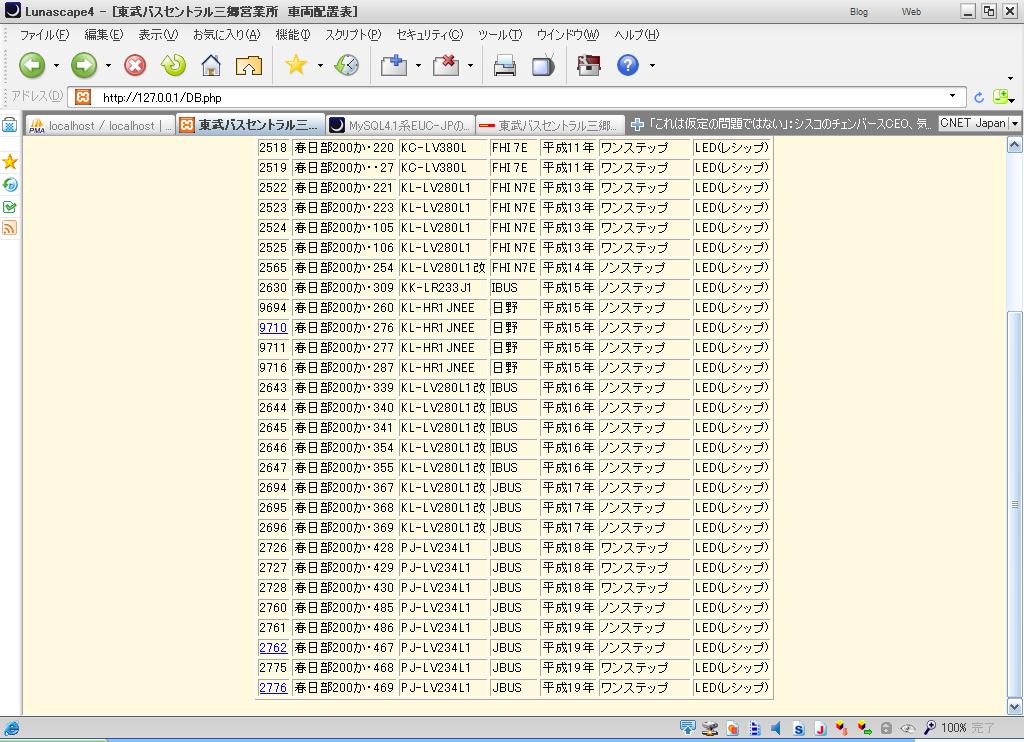Open History with the clock-globe icon
Screen dimensions: 1024x742
[346, 65]
